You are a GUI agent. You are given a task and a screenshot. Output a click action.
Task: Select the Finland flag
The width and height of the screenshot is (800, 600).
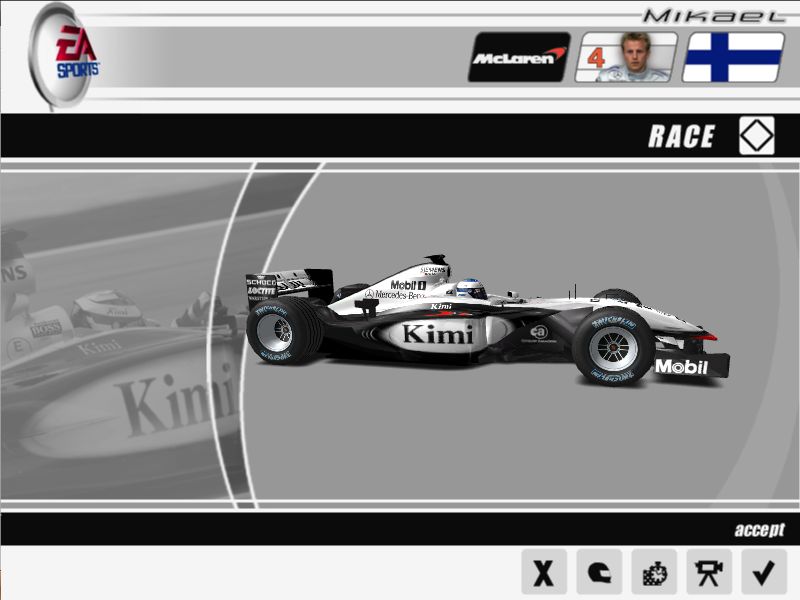[x=733, y=57]
